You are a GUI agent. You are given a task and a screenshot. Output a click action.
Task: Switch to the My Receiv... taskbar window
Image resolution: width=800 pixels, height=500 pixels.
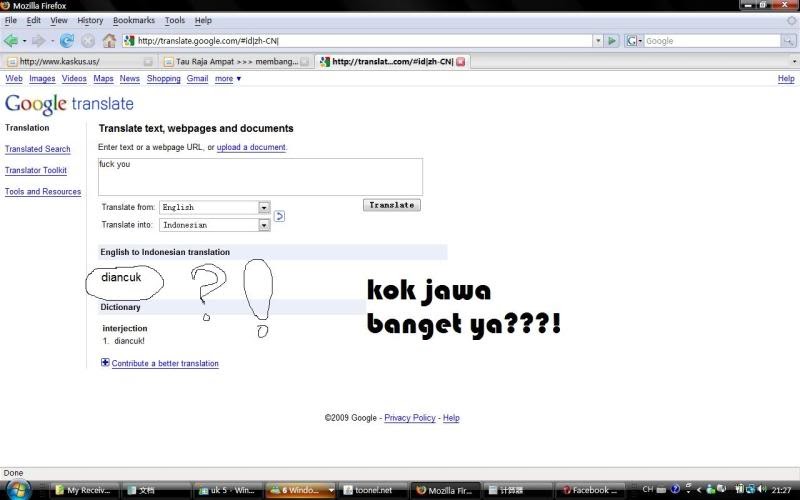(85, 490)
